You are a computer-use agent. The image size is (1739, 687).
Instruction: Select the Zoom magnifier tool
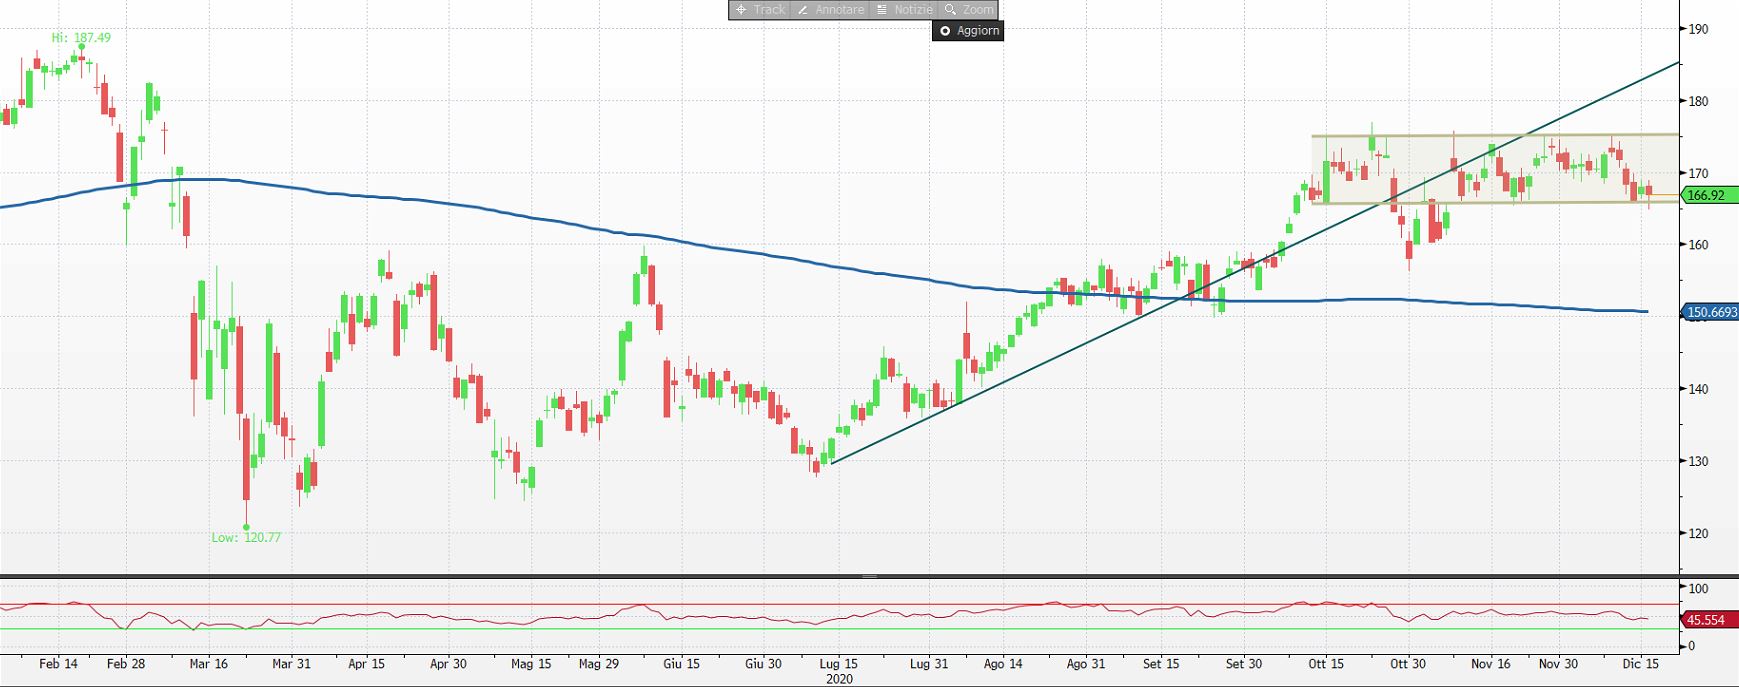[969, 9]
